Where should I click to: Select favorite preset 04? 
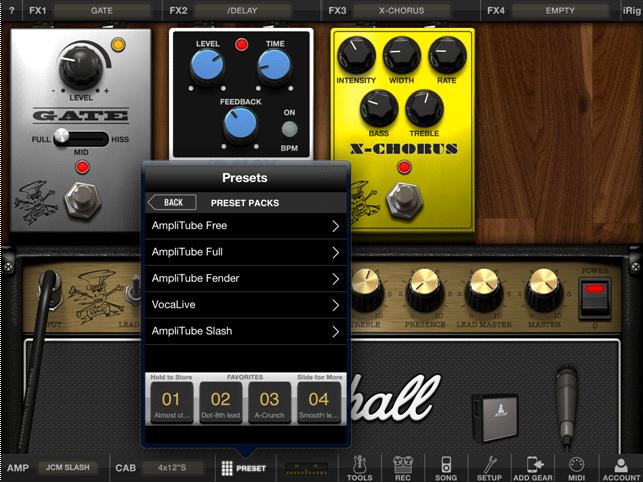coord(319,402)
